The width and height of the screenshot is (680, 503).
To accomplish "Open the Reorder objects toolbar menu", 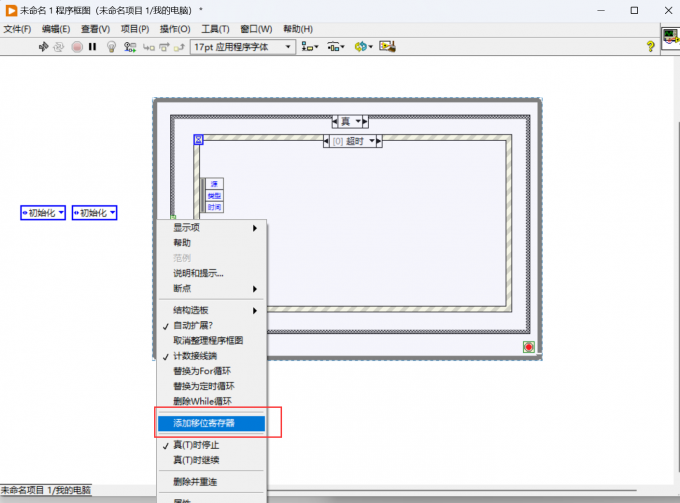I will click(363, 46).
